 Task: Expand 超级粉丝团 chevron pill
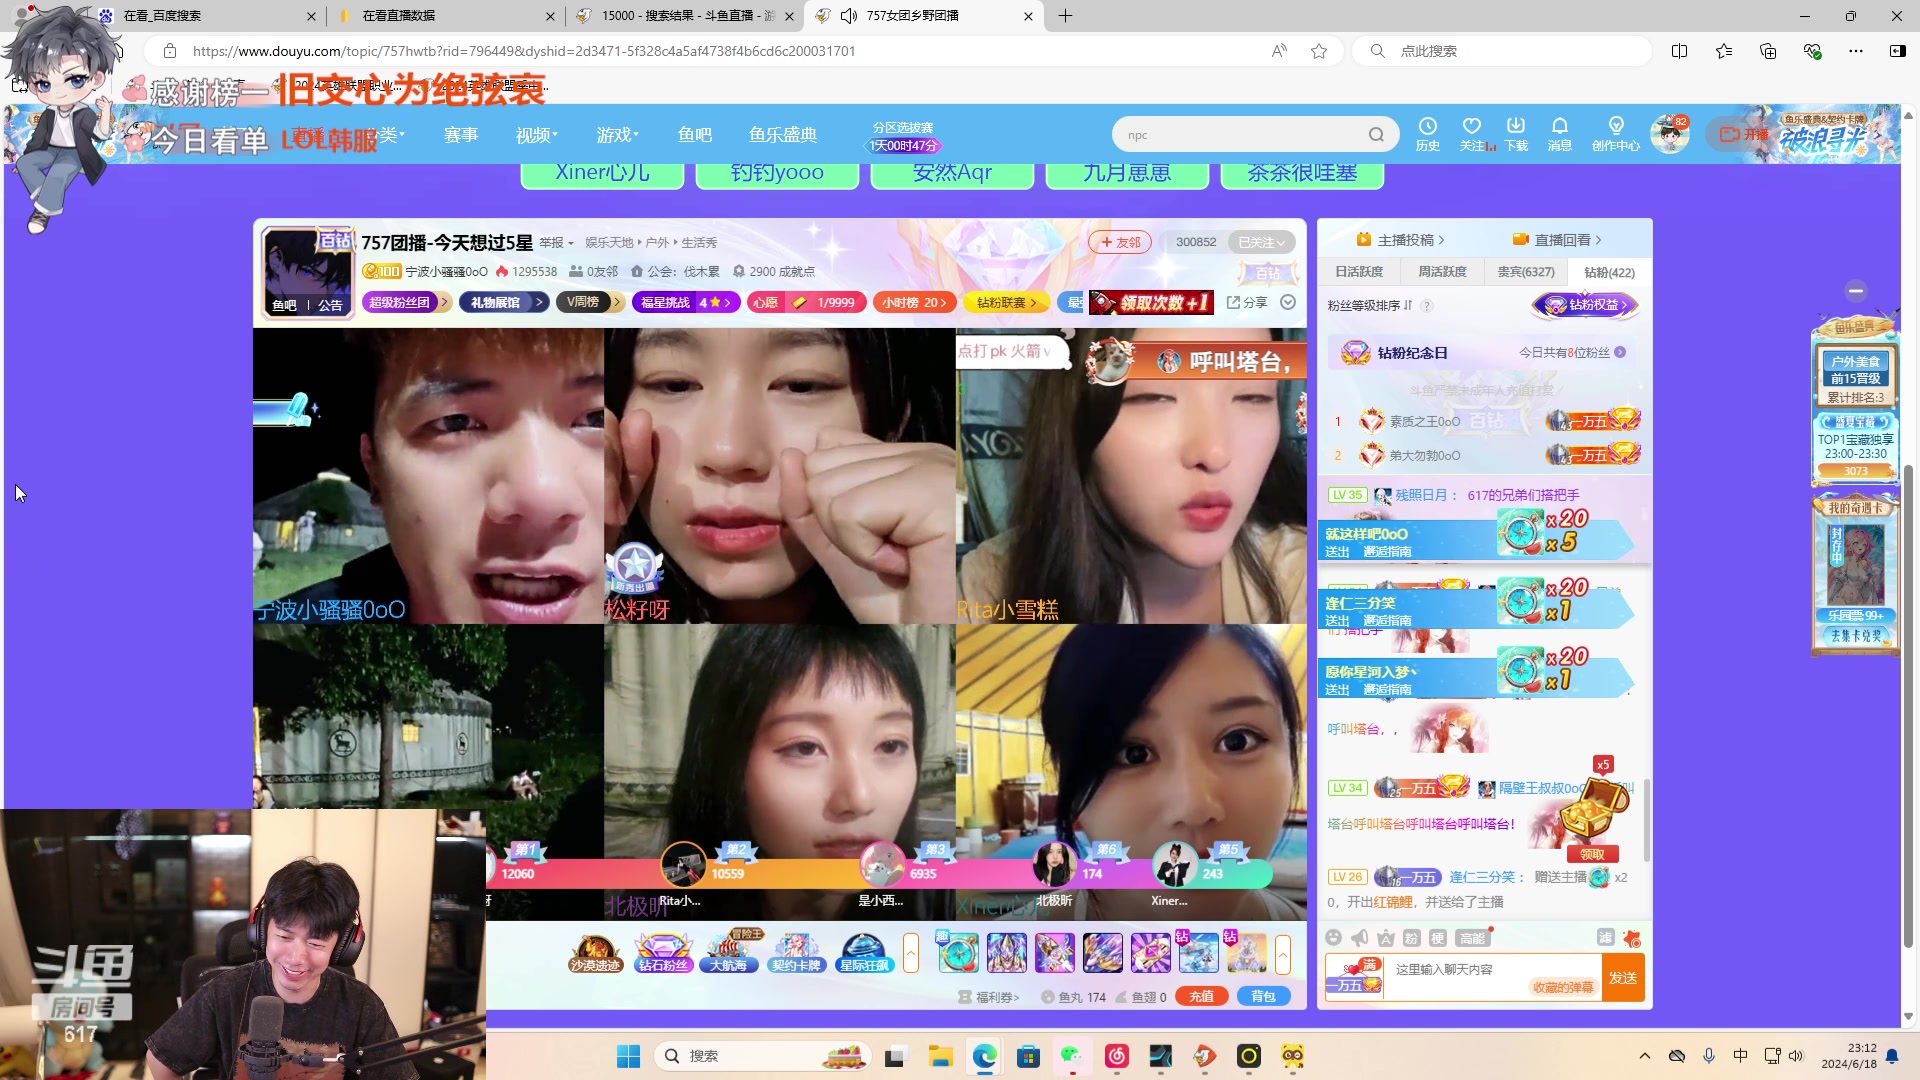click(406, 302)
